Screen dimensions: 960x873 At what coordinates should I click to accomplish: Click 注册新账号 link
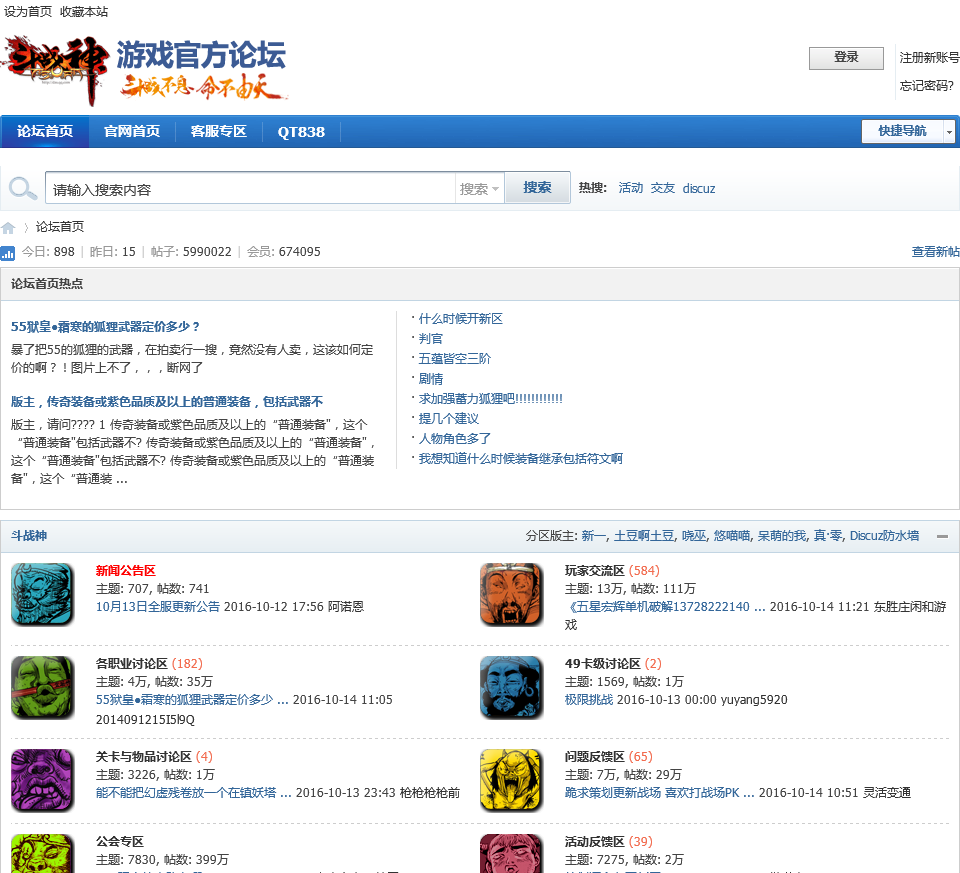coord(929,58)
